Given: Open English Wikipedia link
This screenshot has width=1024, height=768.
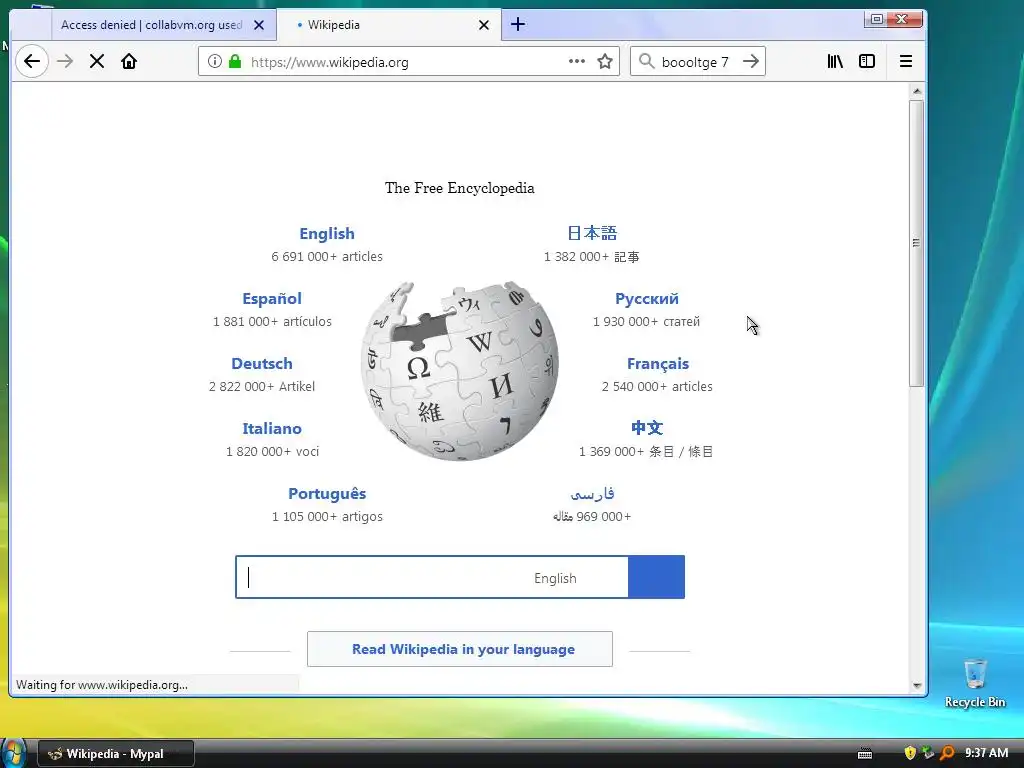Looking at the screenshot, I should tap(327, 233).
